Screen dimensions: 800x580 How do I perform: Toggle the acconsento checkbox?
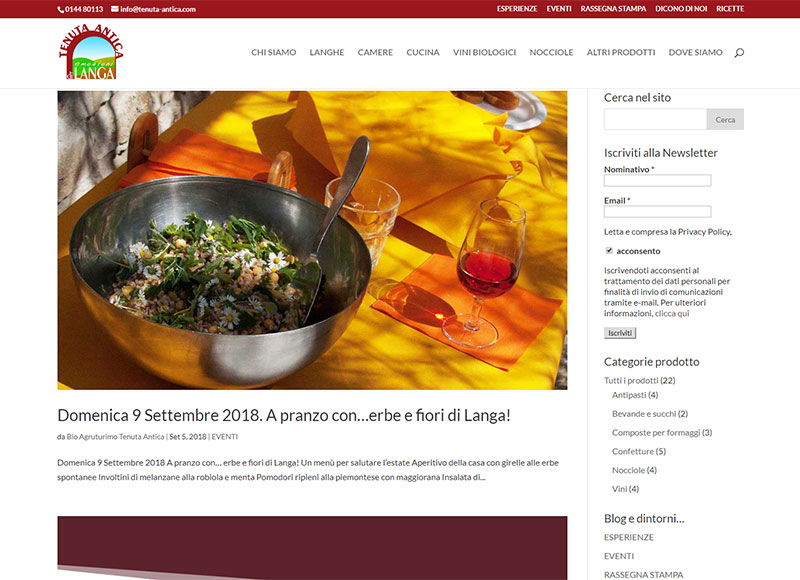tap(609, 250)
